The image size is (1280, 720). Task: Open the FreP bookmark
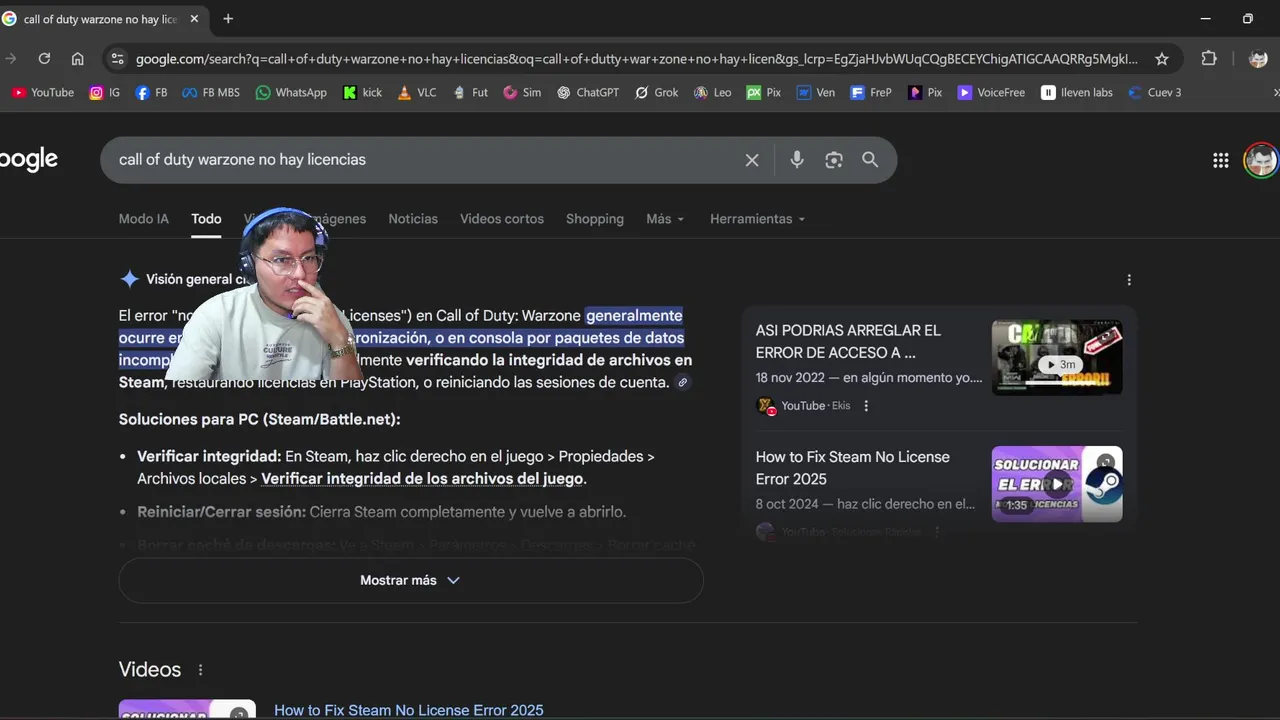coord(871,92)
